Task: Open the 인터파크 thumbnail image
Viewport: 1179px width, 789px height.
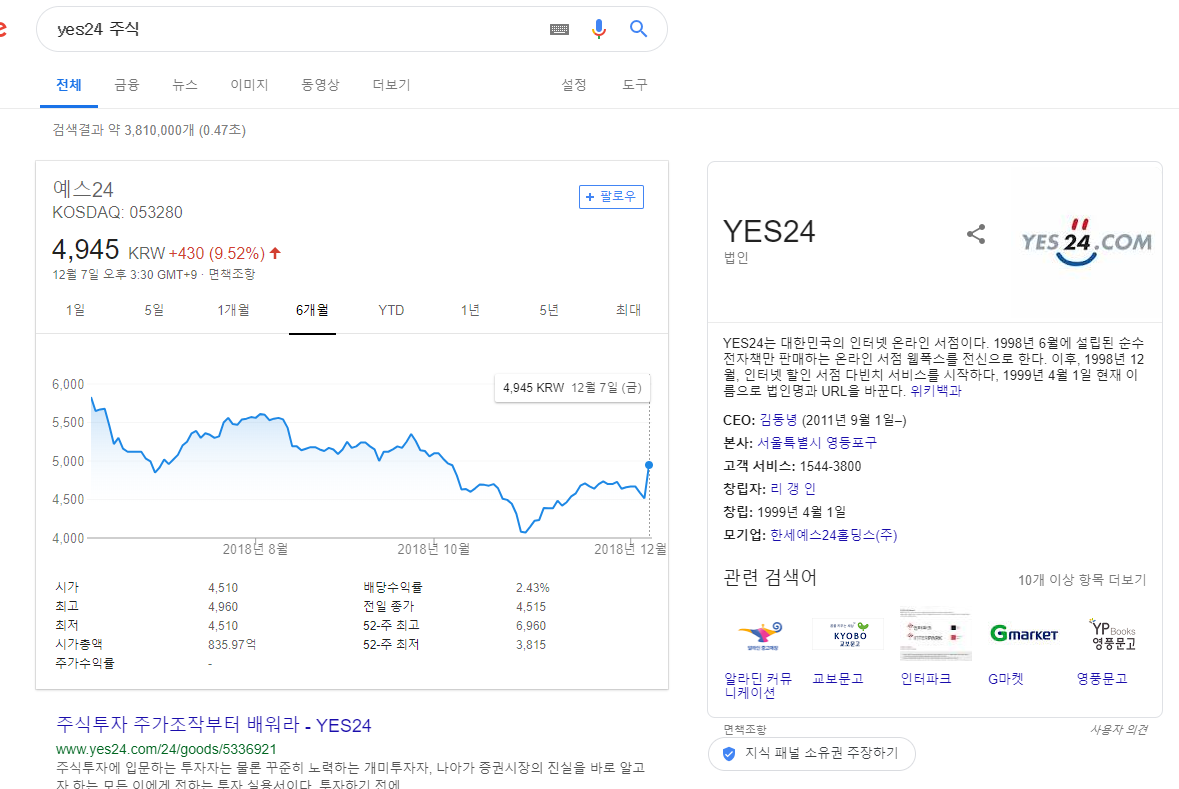Action: tap(935, 633)
